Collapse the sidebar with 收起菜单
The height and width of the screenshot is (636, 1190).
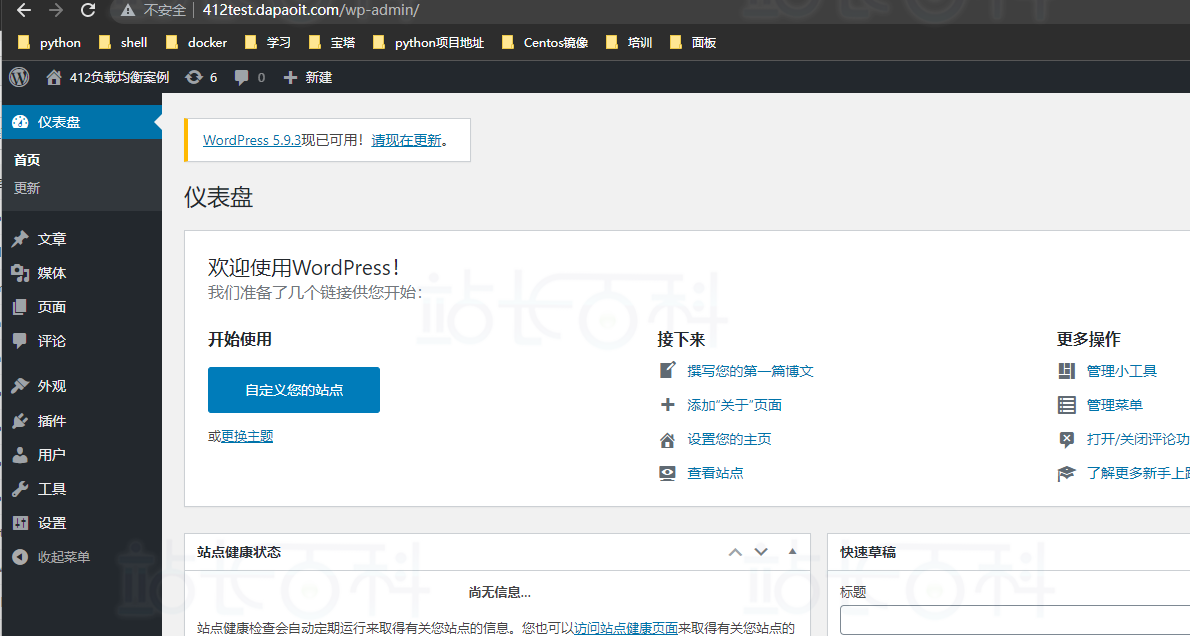[52, 557]
